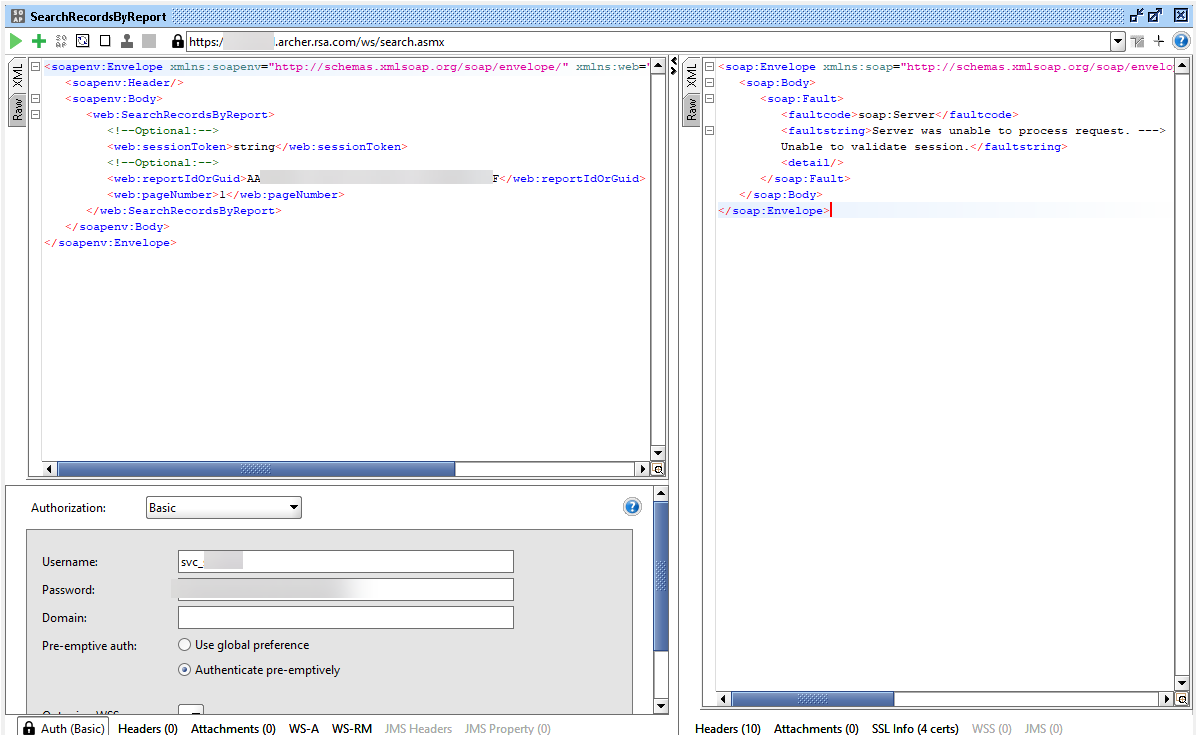Image resolution: width=1196 pixels, height=735 pixels.
Task: Collapse the faultstring node in response
Action: pyautogui.click(x=709, y=130)
